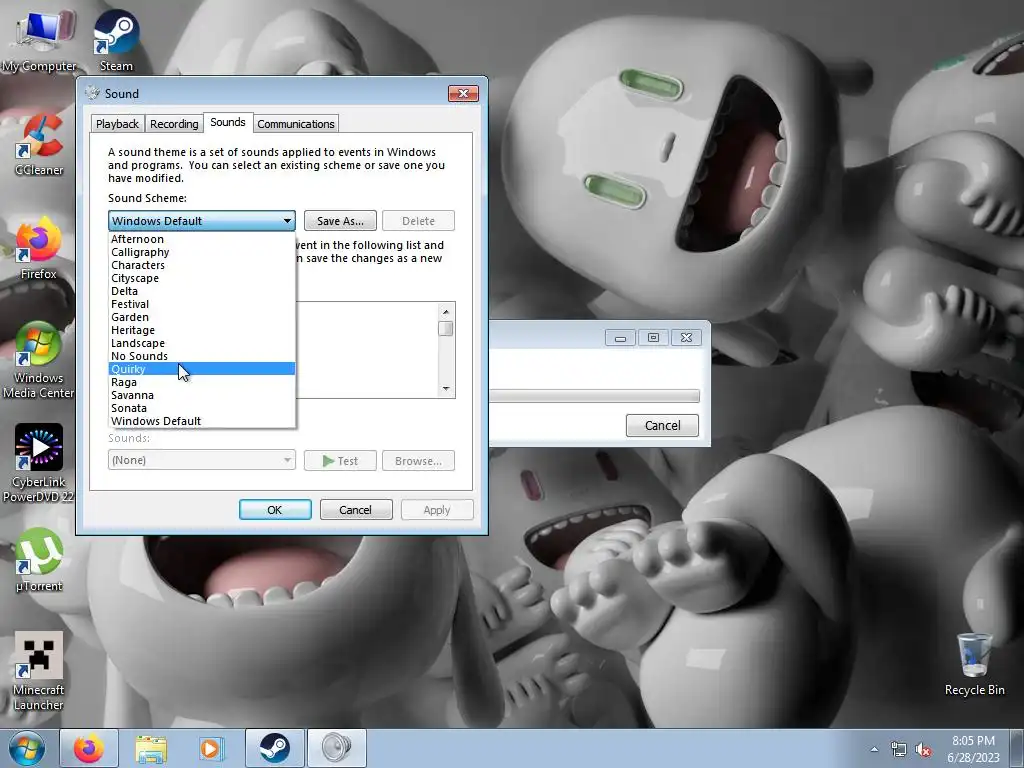Open the network tray icon

899,750
